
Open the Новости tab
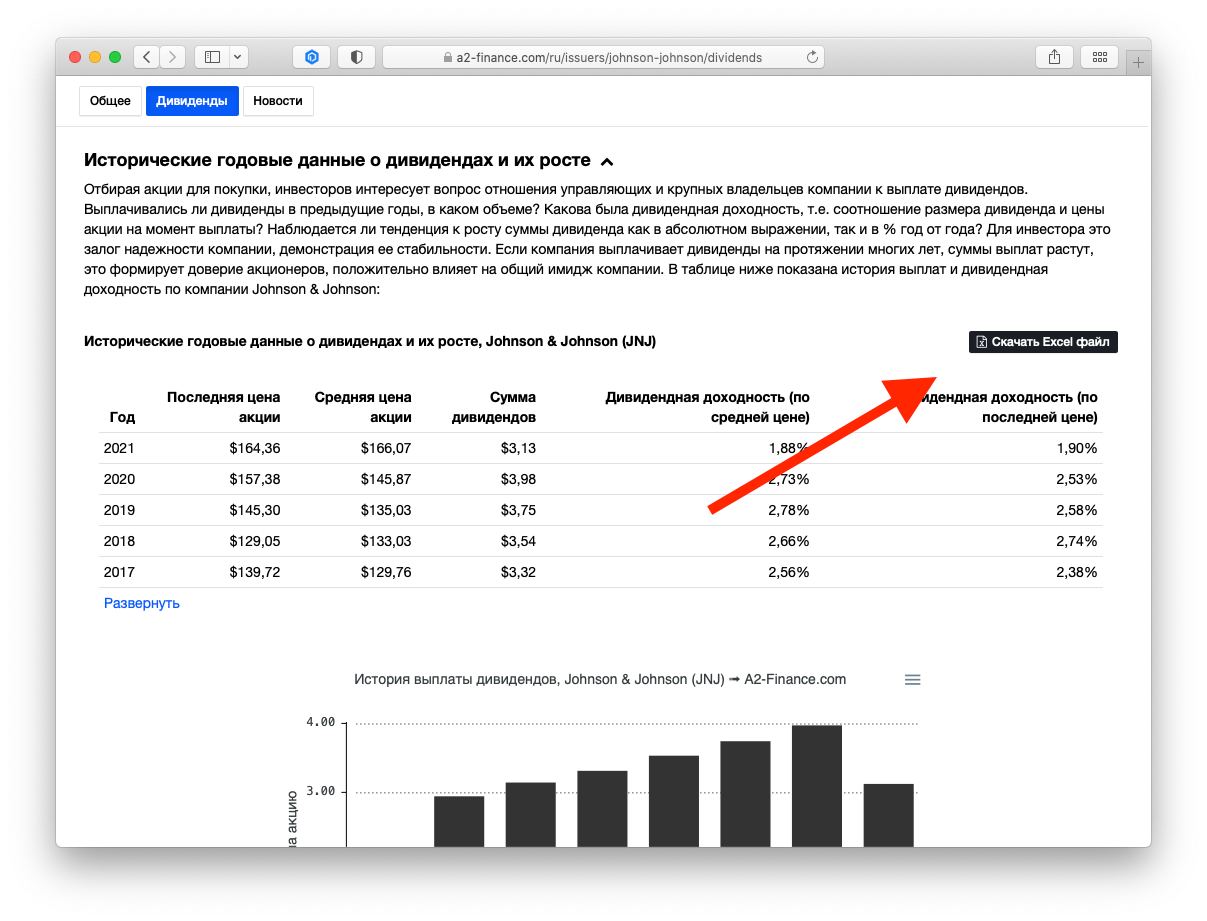(278, 101)
